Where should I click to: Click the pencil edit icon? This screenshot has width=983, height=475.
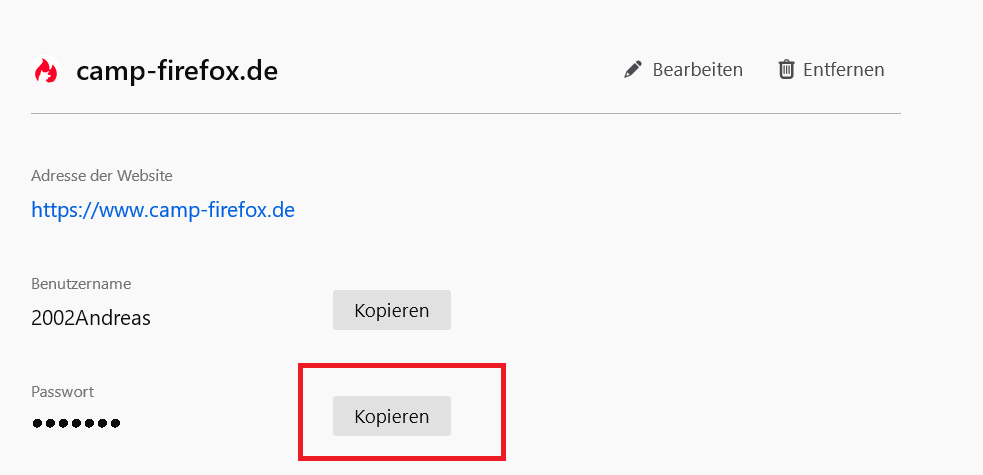pos(632,70)
